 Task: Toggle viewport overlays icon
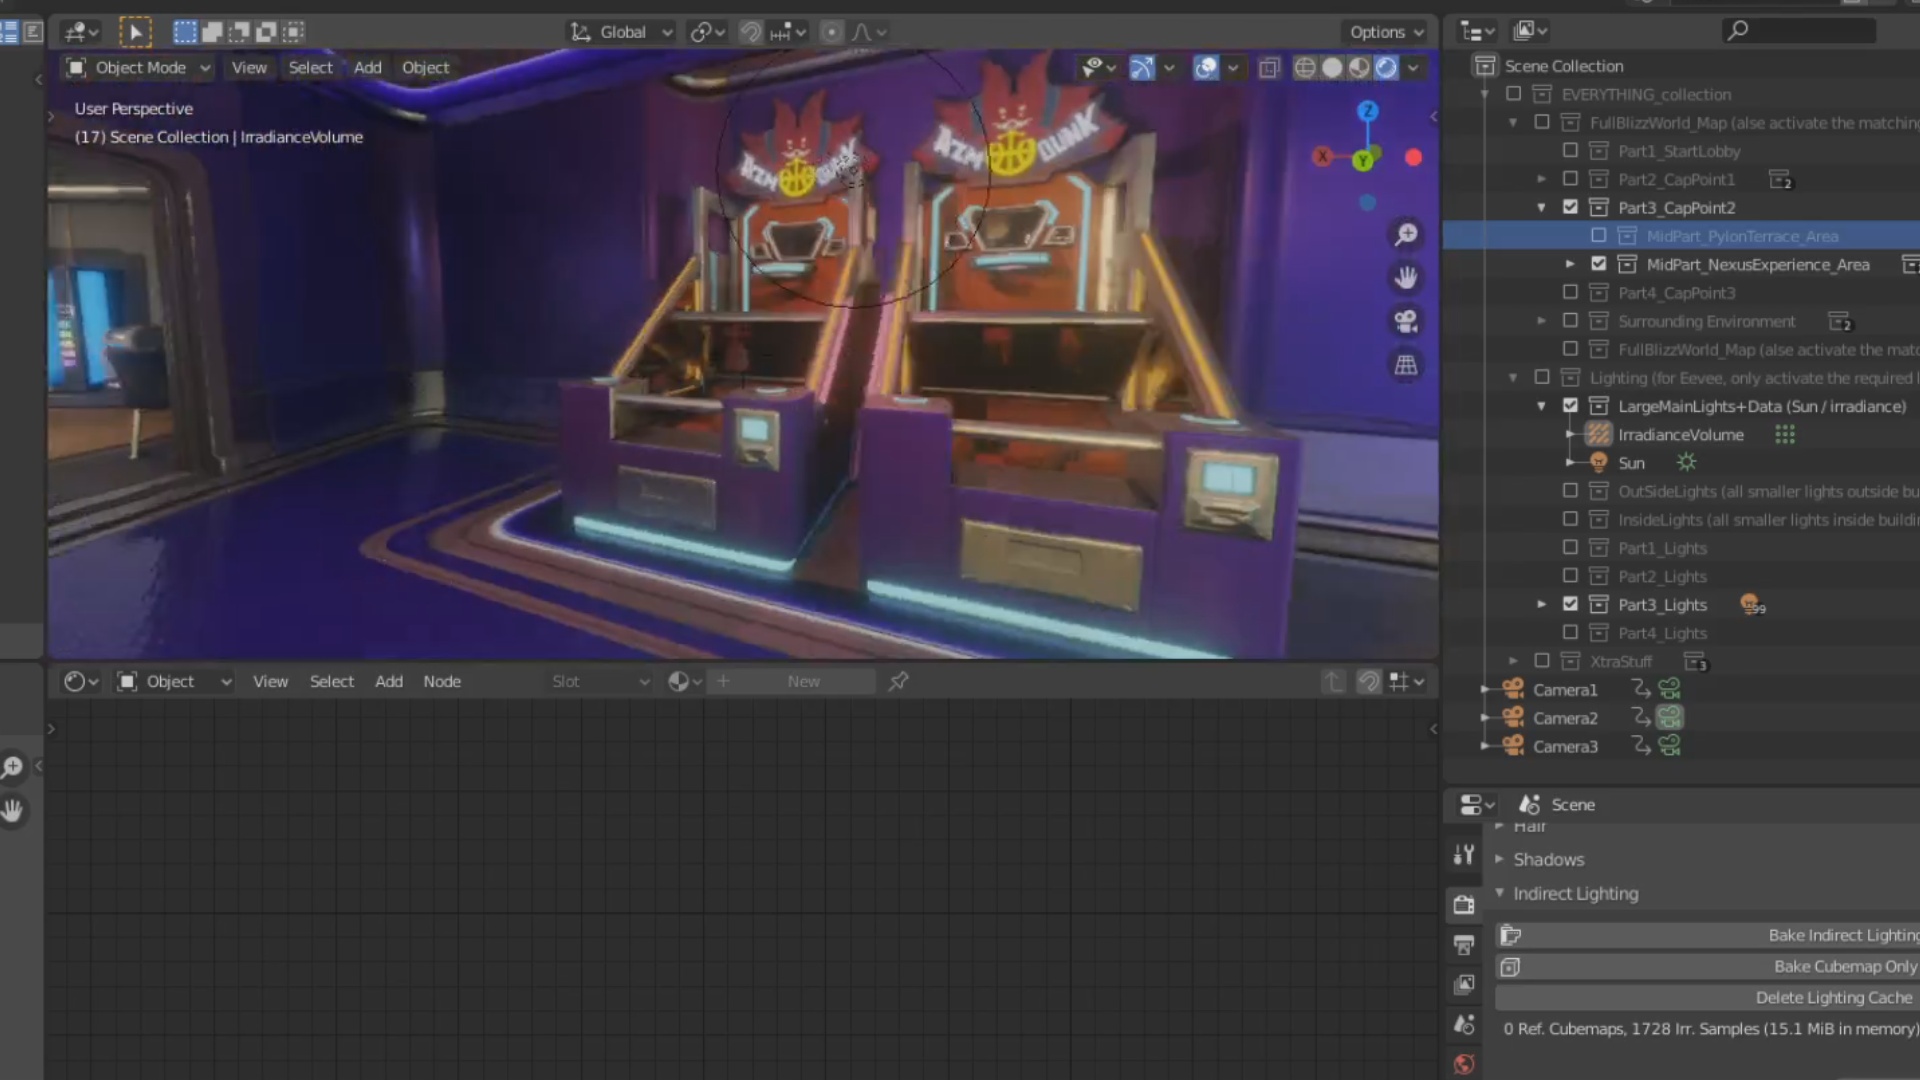(x=1206, y=67)
